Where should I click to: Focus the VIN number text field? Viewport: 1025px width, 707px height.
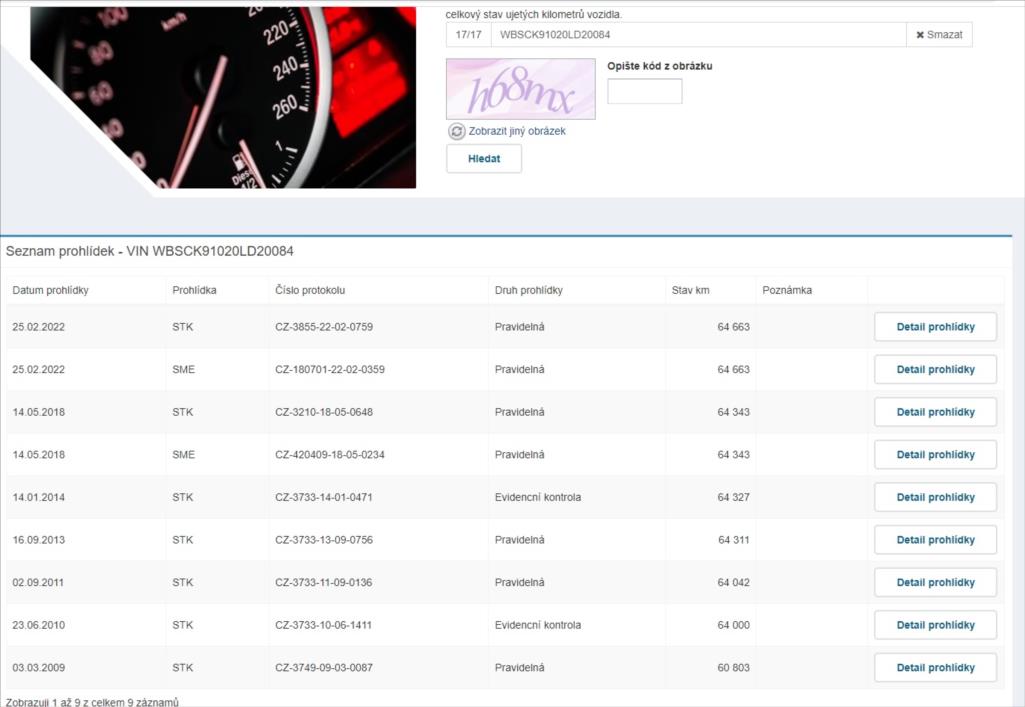pyautogui.click(x=697, y=35)
